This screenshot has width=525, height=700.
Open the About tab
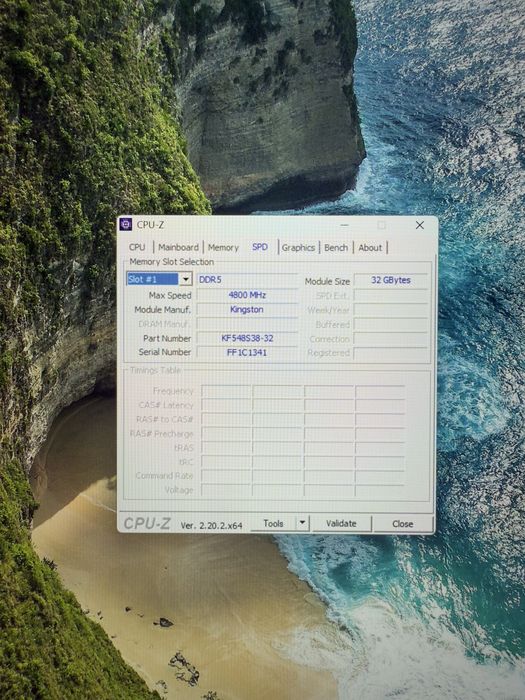tap(370, 247)
